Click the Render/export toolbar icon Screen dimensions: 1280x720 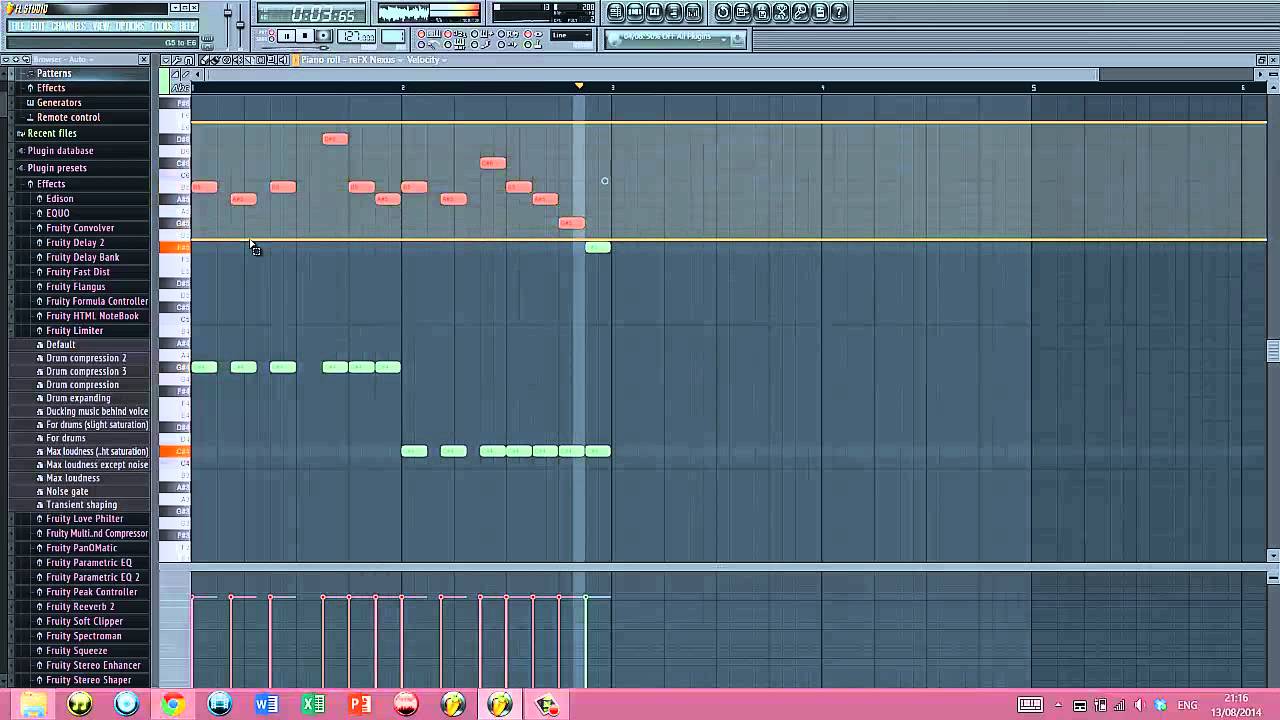tap(761, 12)
